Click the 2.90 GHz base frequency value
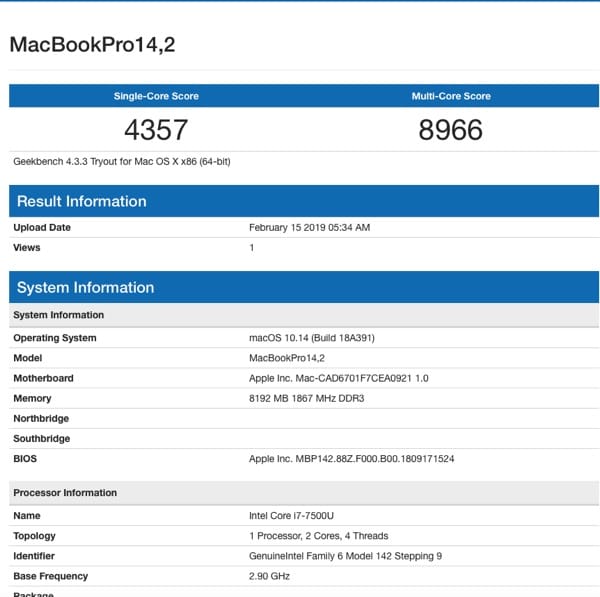Screen dimensions: 600x597 click(x=268, y=576)
